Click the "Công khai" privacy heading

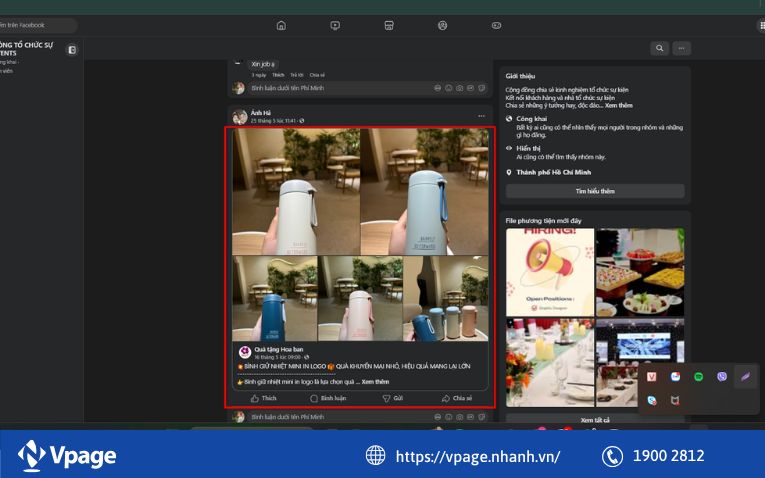tap(531, 119)
